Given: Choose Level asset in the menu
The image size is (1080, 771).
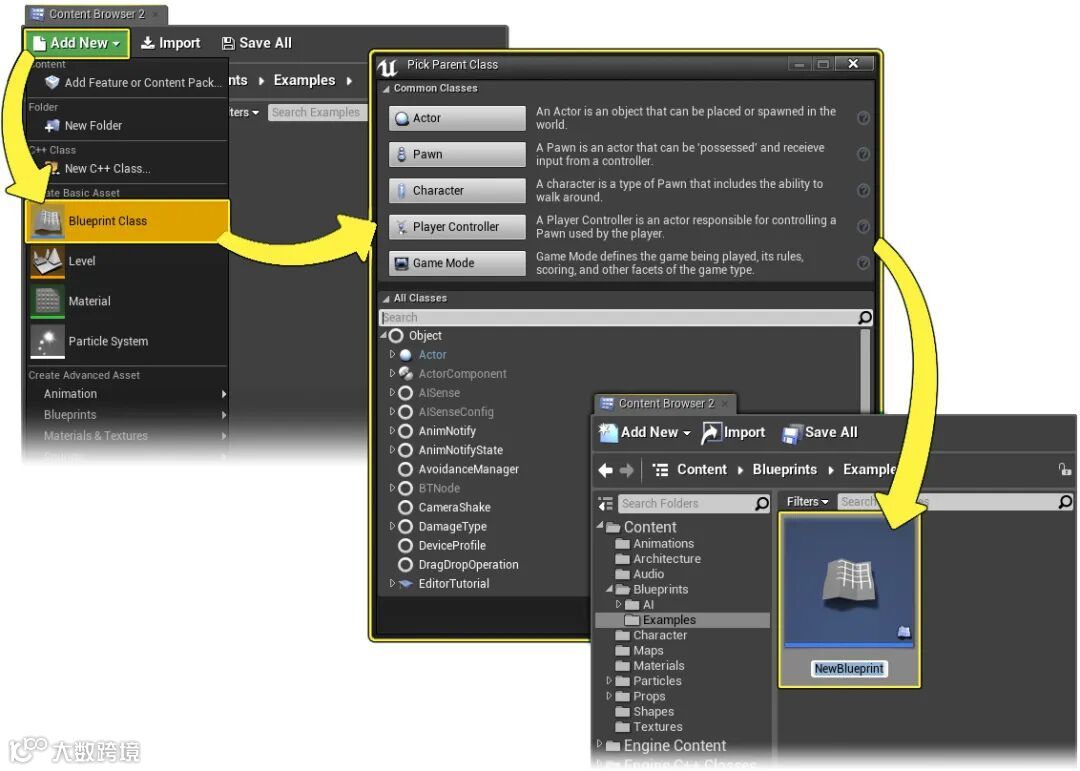Looking at the screenshot, I should click(127, 261).
